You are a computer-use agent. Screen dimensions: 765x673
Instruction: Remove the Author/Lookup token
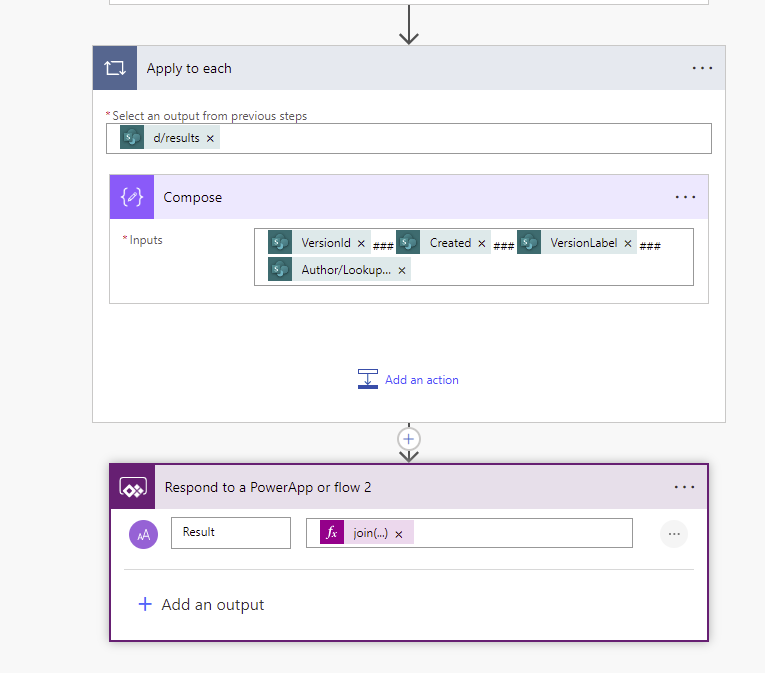click(x=402, y=270)
